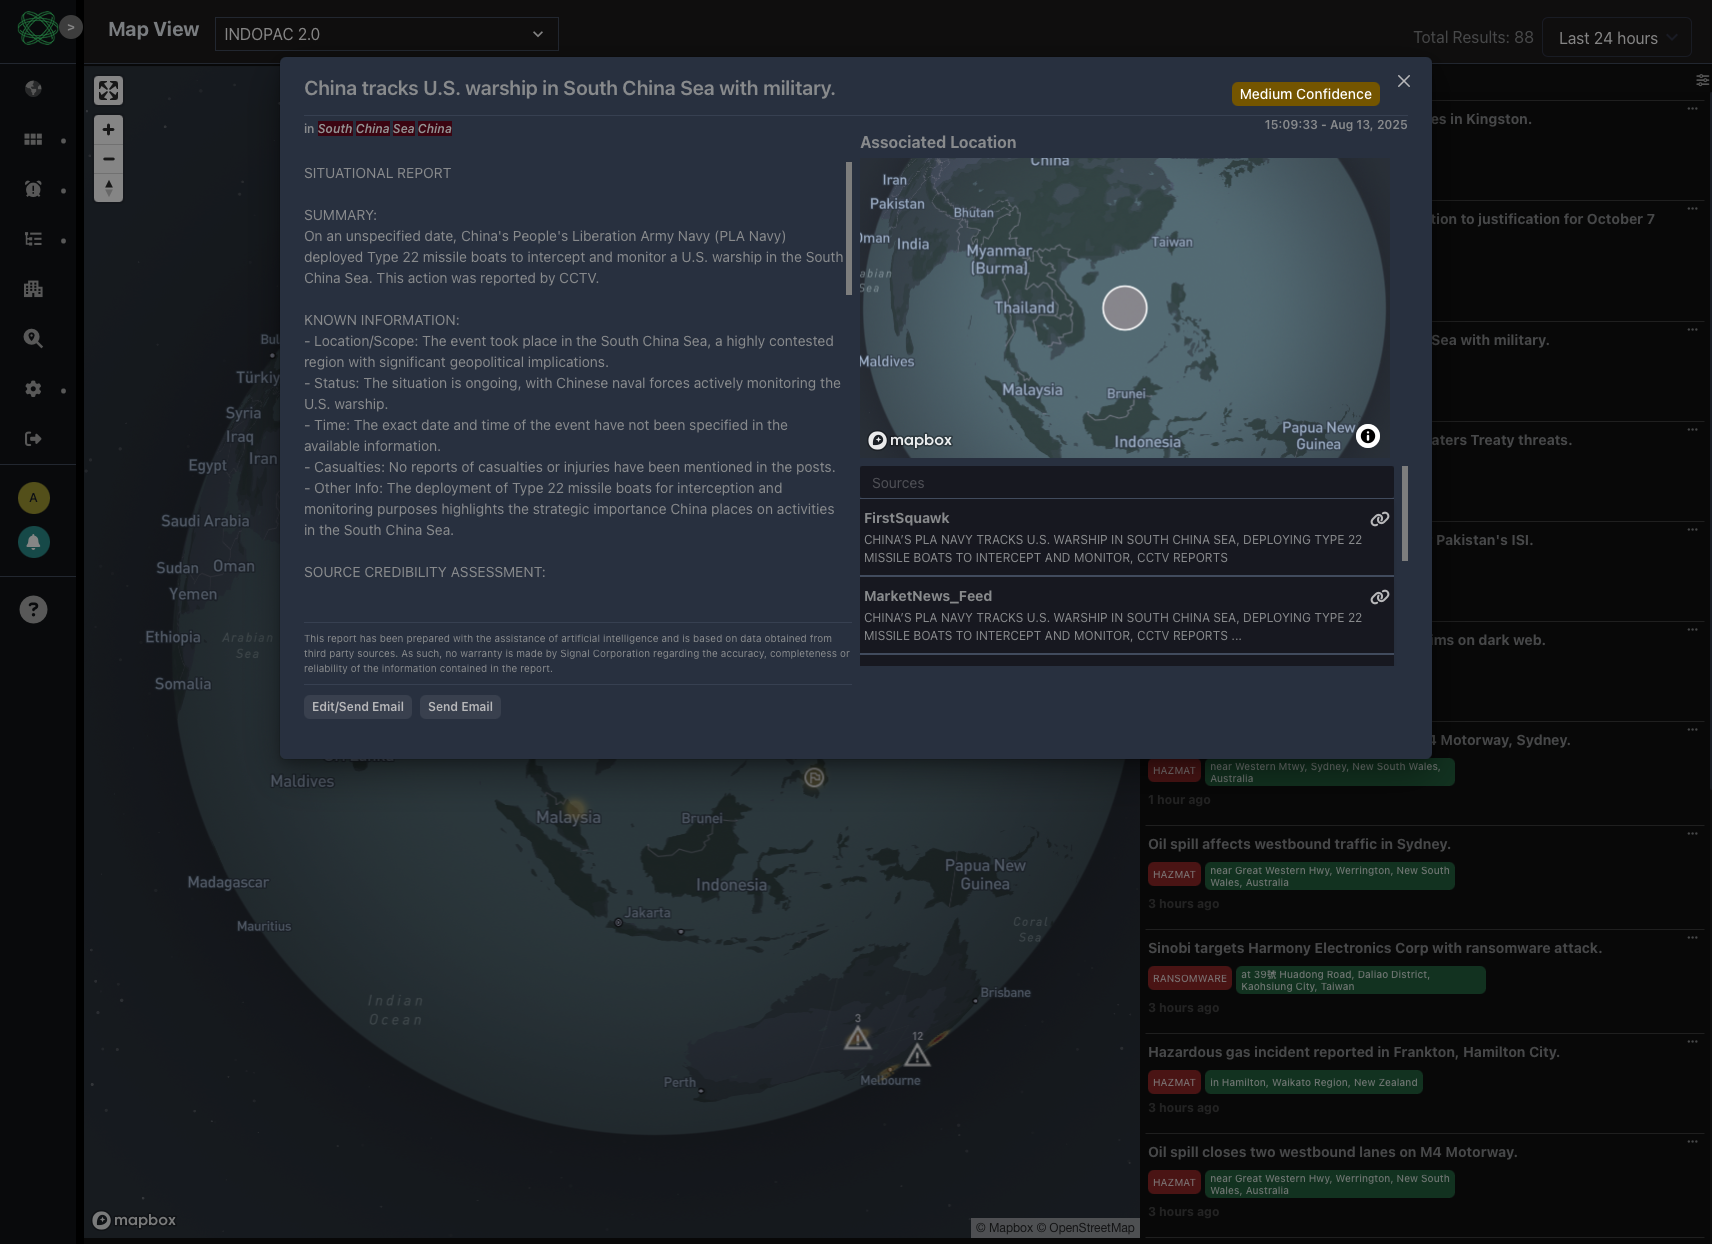Open the location search magnifier icon
The width and height of the screenshot is (1712, 1244).
click(33, 339)
